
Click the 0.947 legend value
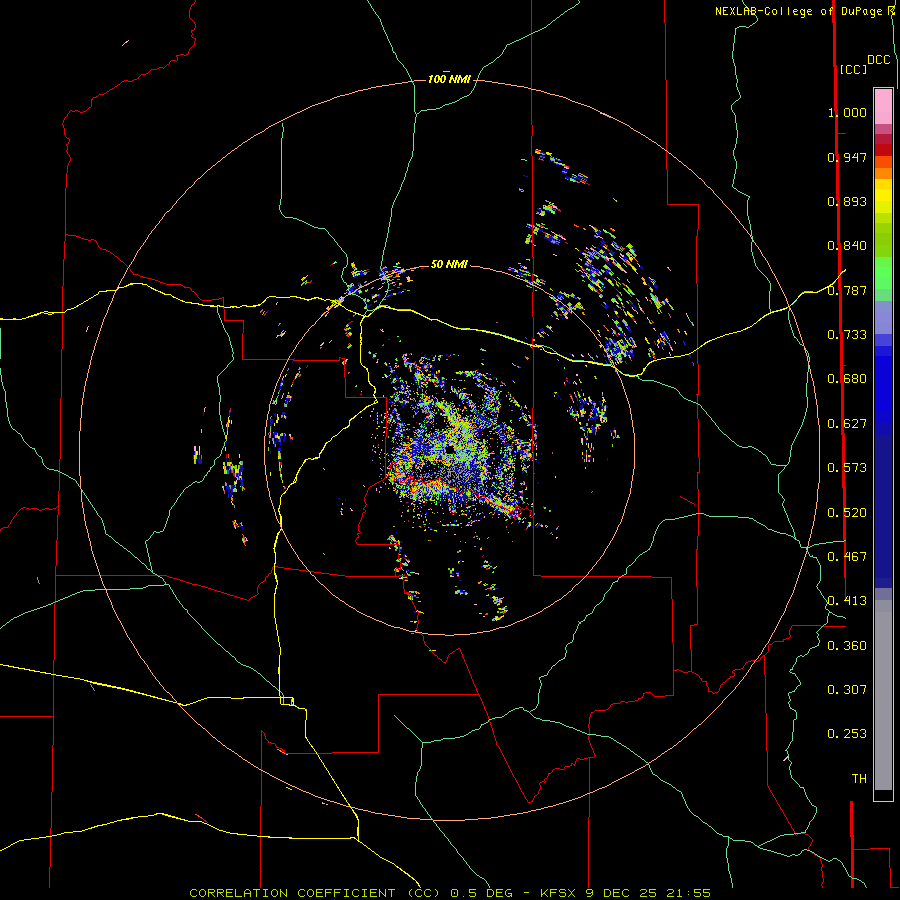(847, 157)
